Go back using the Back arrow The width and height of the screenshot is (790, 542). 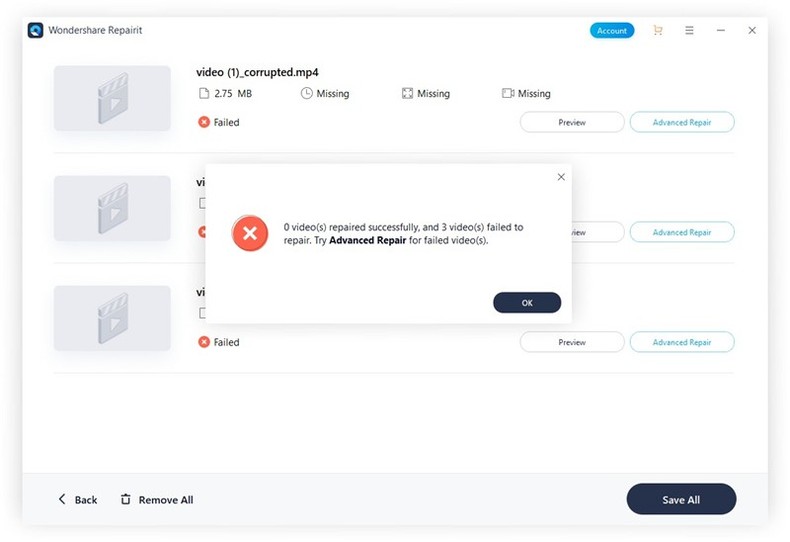pos(77,499)
